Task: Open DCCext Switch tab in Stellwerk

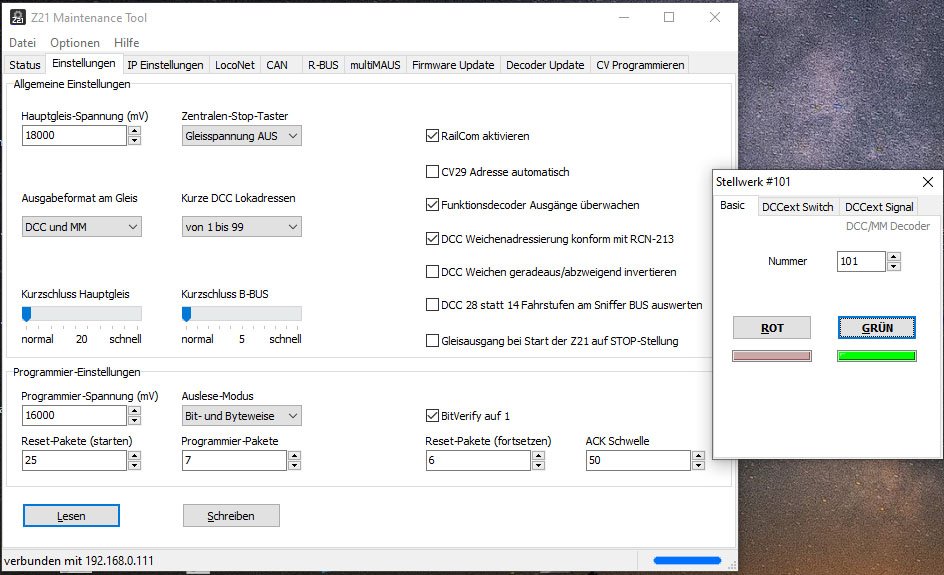Action: pyautogui.click(x=797, y=207)
